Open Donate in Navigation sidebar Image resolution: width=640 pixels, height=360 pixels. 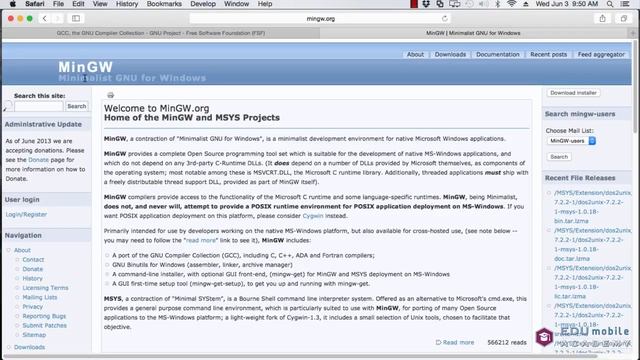(33, 269)
